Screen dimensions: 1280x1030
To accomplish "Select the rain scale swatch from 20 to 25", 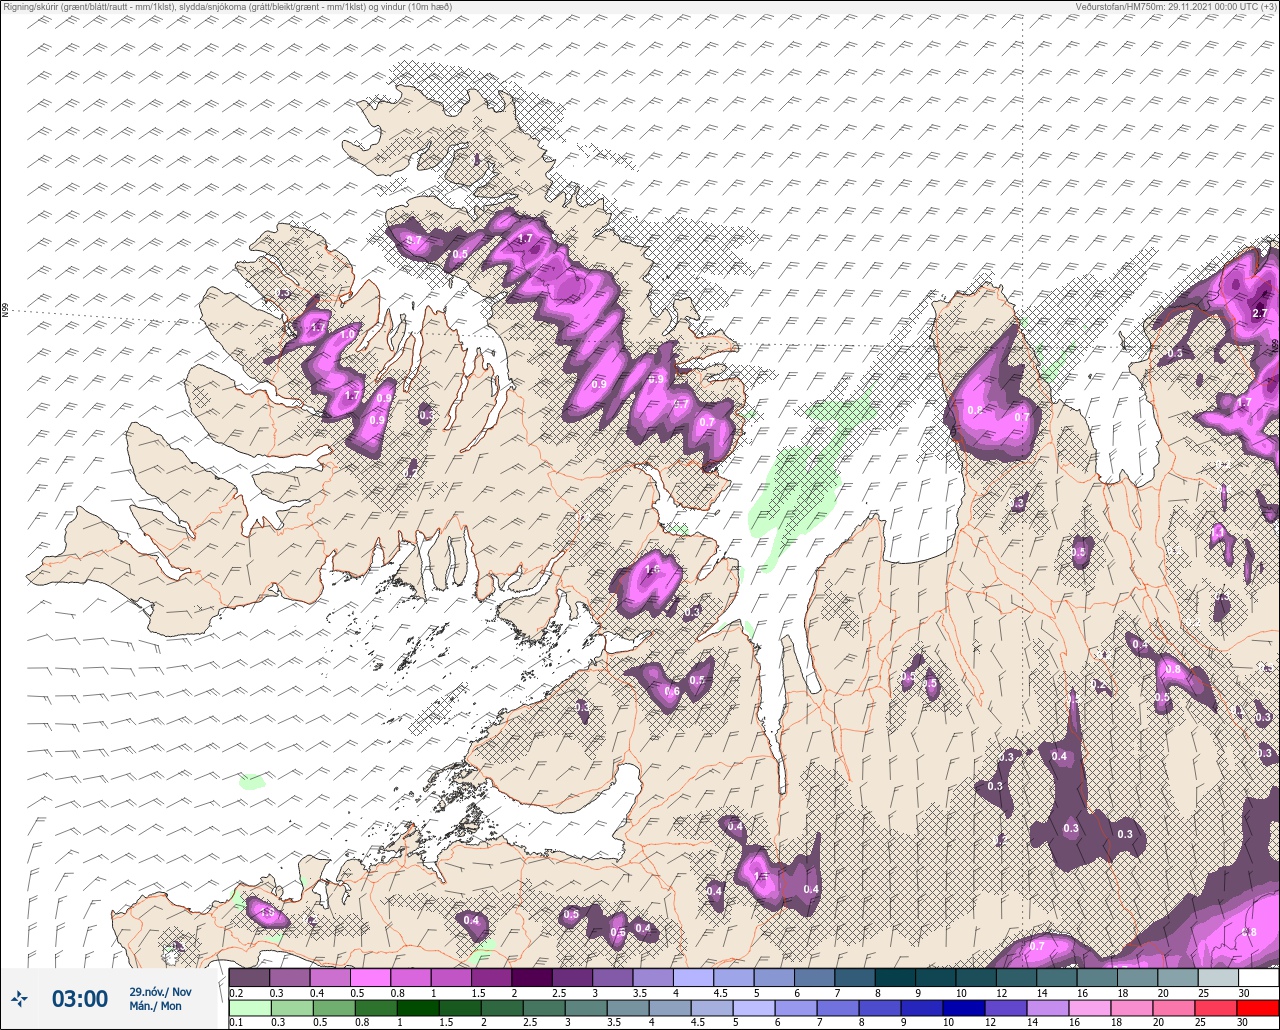I will pos(1174,1008).
